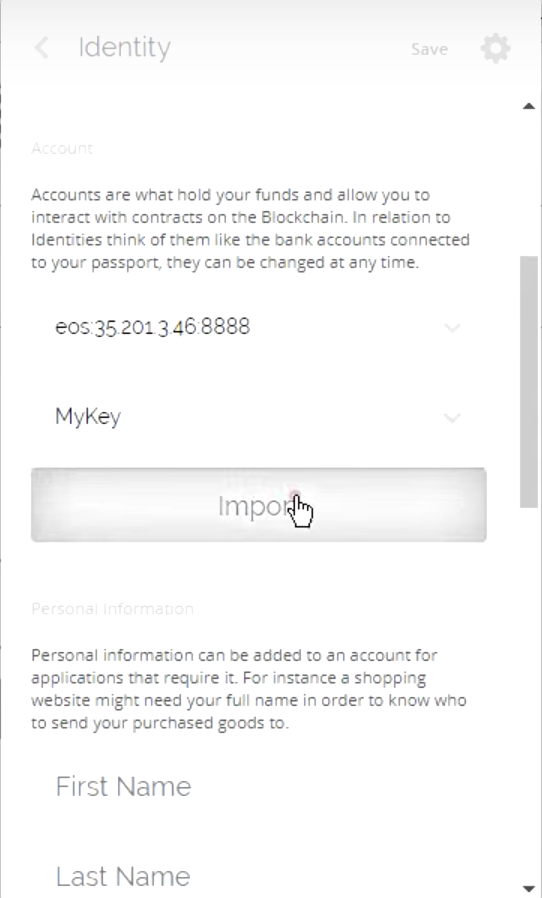Viewport: 542px width, 898px height.
Task: Open settings via the gear icon
Action: pyautogui.click(x=496, y=48)
